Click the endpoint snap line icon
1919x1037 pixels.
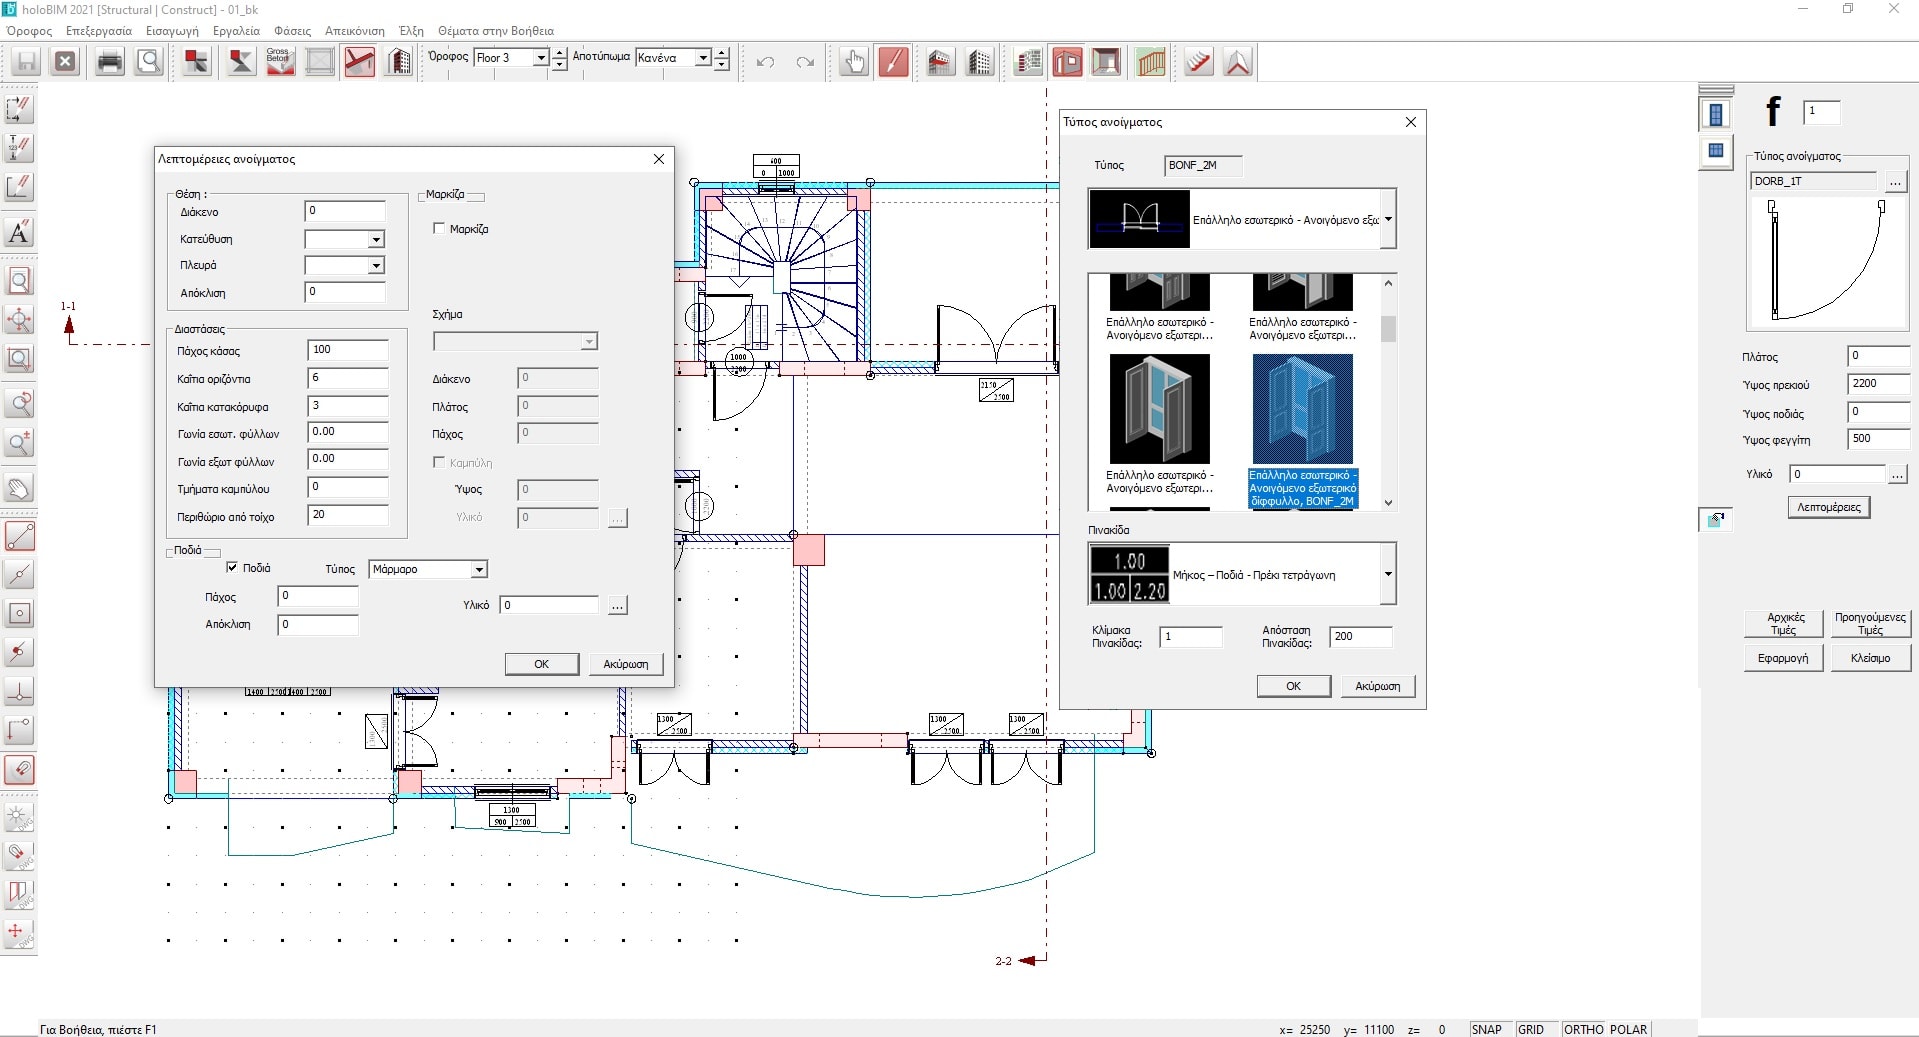pyautogui.click(x=19, y=536)
